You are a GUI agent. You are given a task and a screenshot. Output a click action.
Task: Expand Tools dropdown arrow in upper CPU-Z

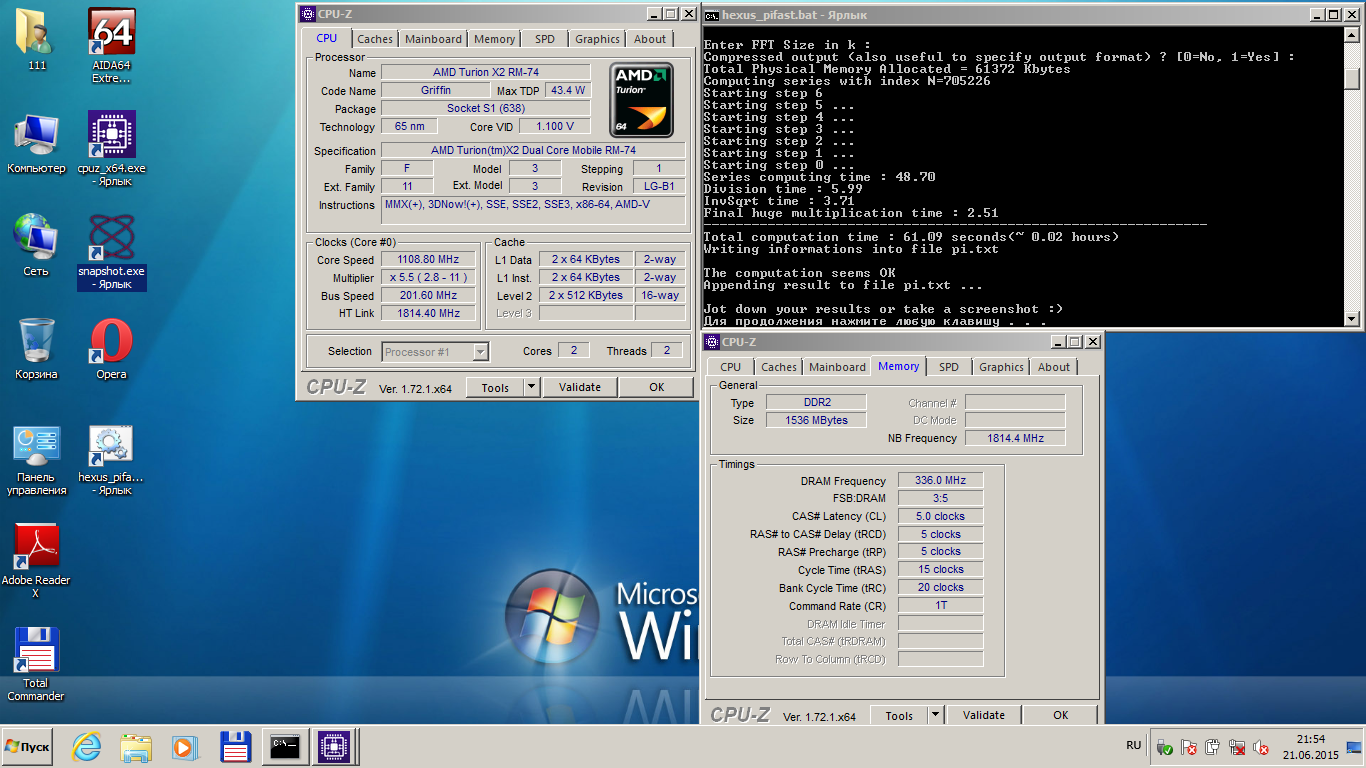pos(531,387)
